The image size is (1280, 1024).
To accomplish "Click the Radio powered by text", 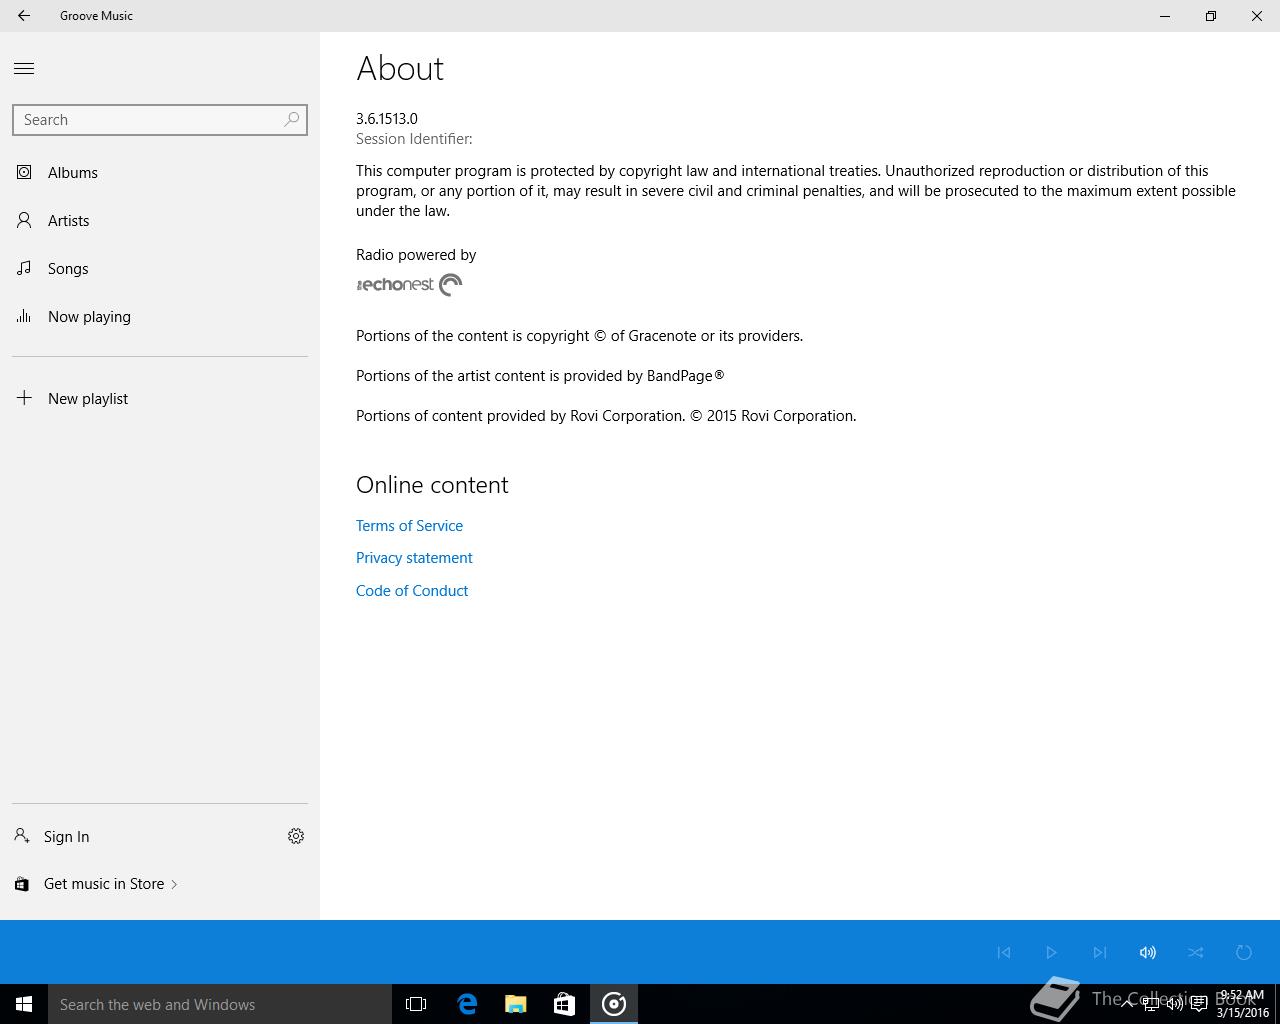I will click(416, 255).
